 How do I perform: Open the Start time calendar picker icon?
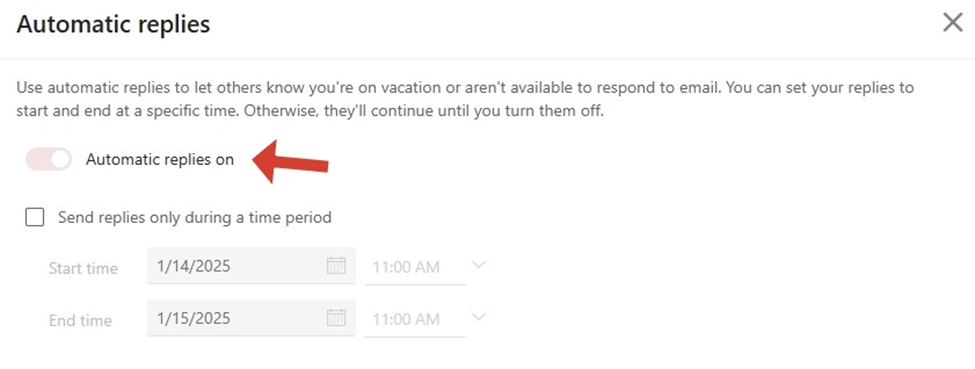click(336, 266)
